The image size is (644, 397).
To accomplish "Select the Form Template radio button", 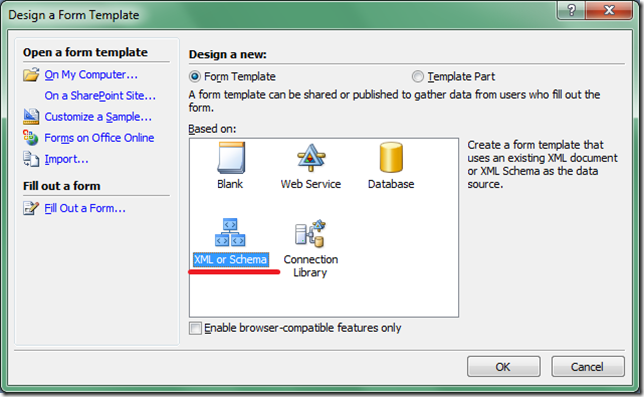I will point(195,77).
